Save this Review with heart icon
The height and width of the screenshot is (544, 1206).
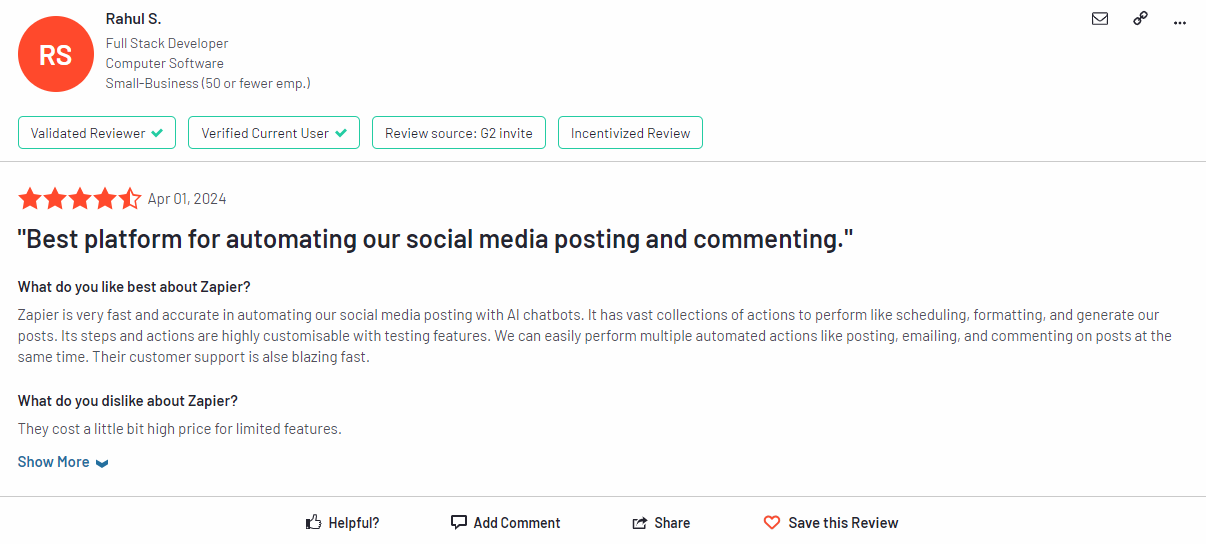coord(830,522)
